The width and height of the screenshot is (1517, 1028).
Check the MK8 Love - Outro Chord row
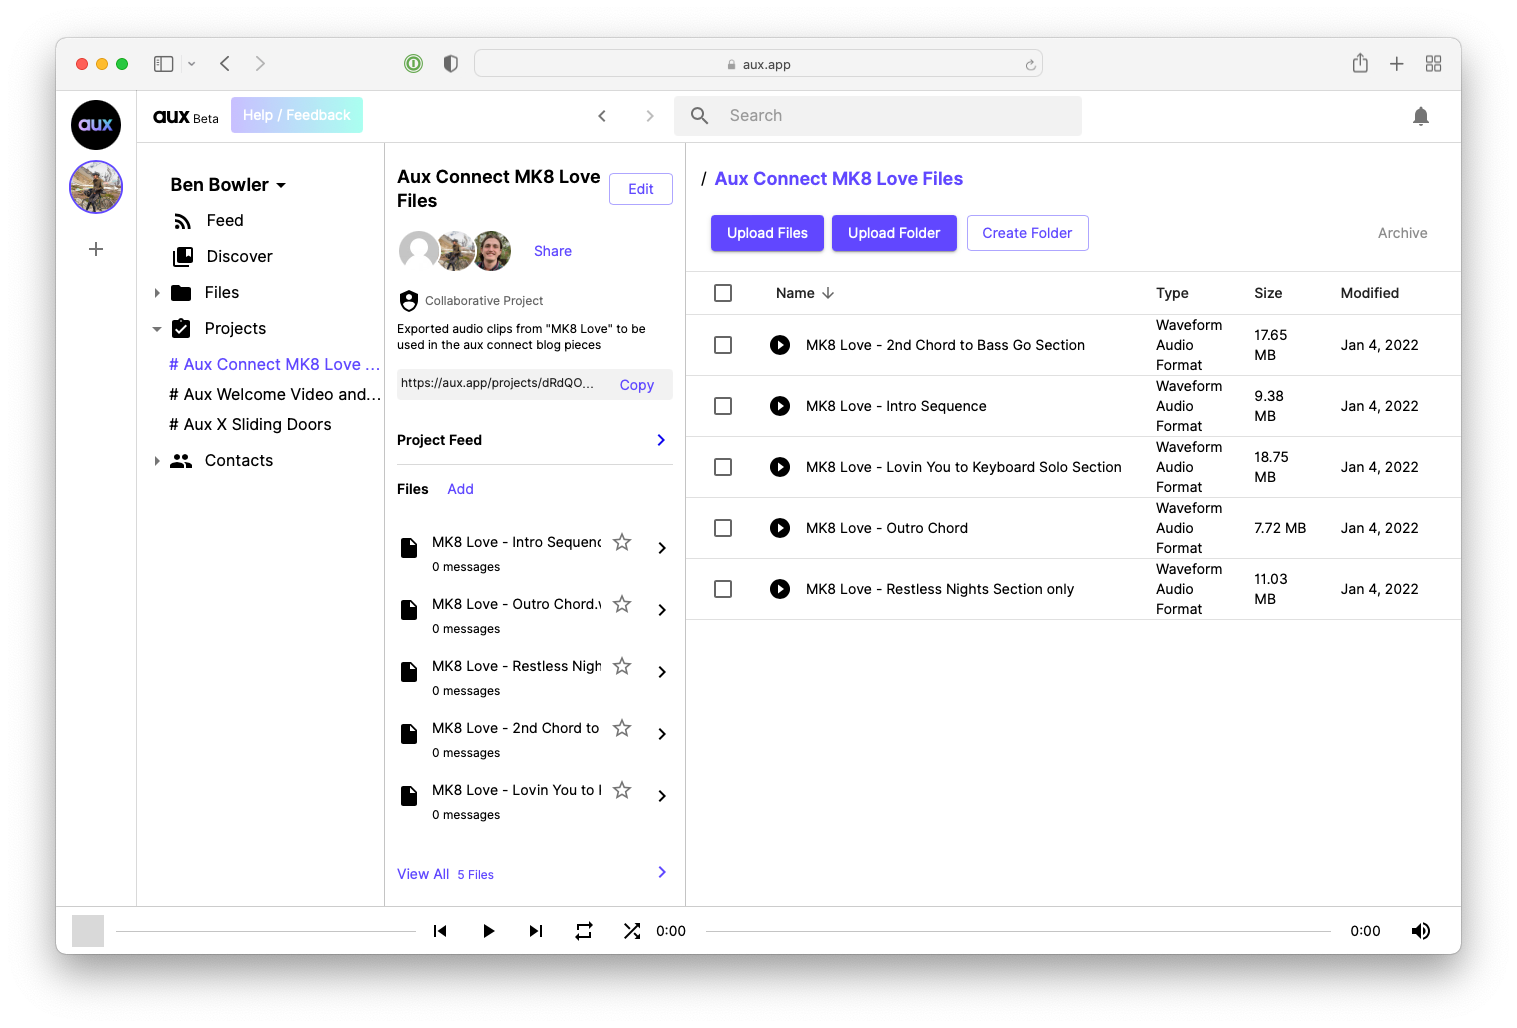click(723, 528)
